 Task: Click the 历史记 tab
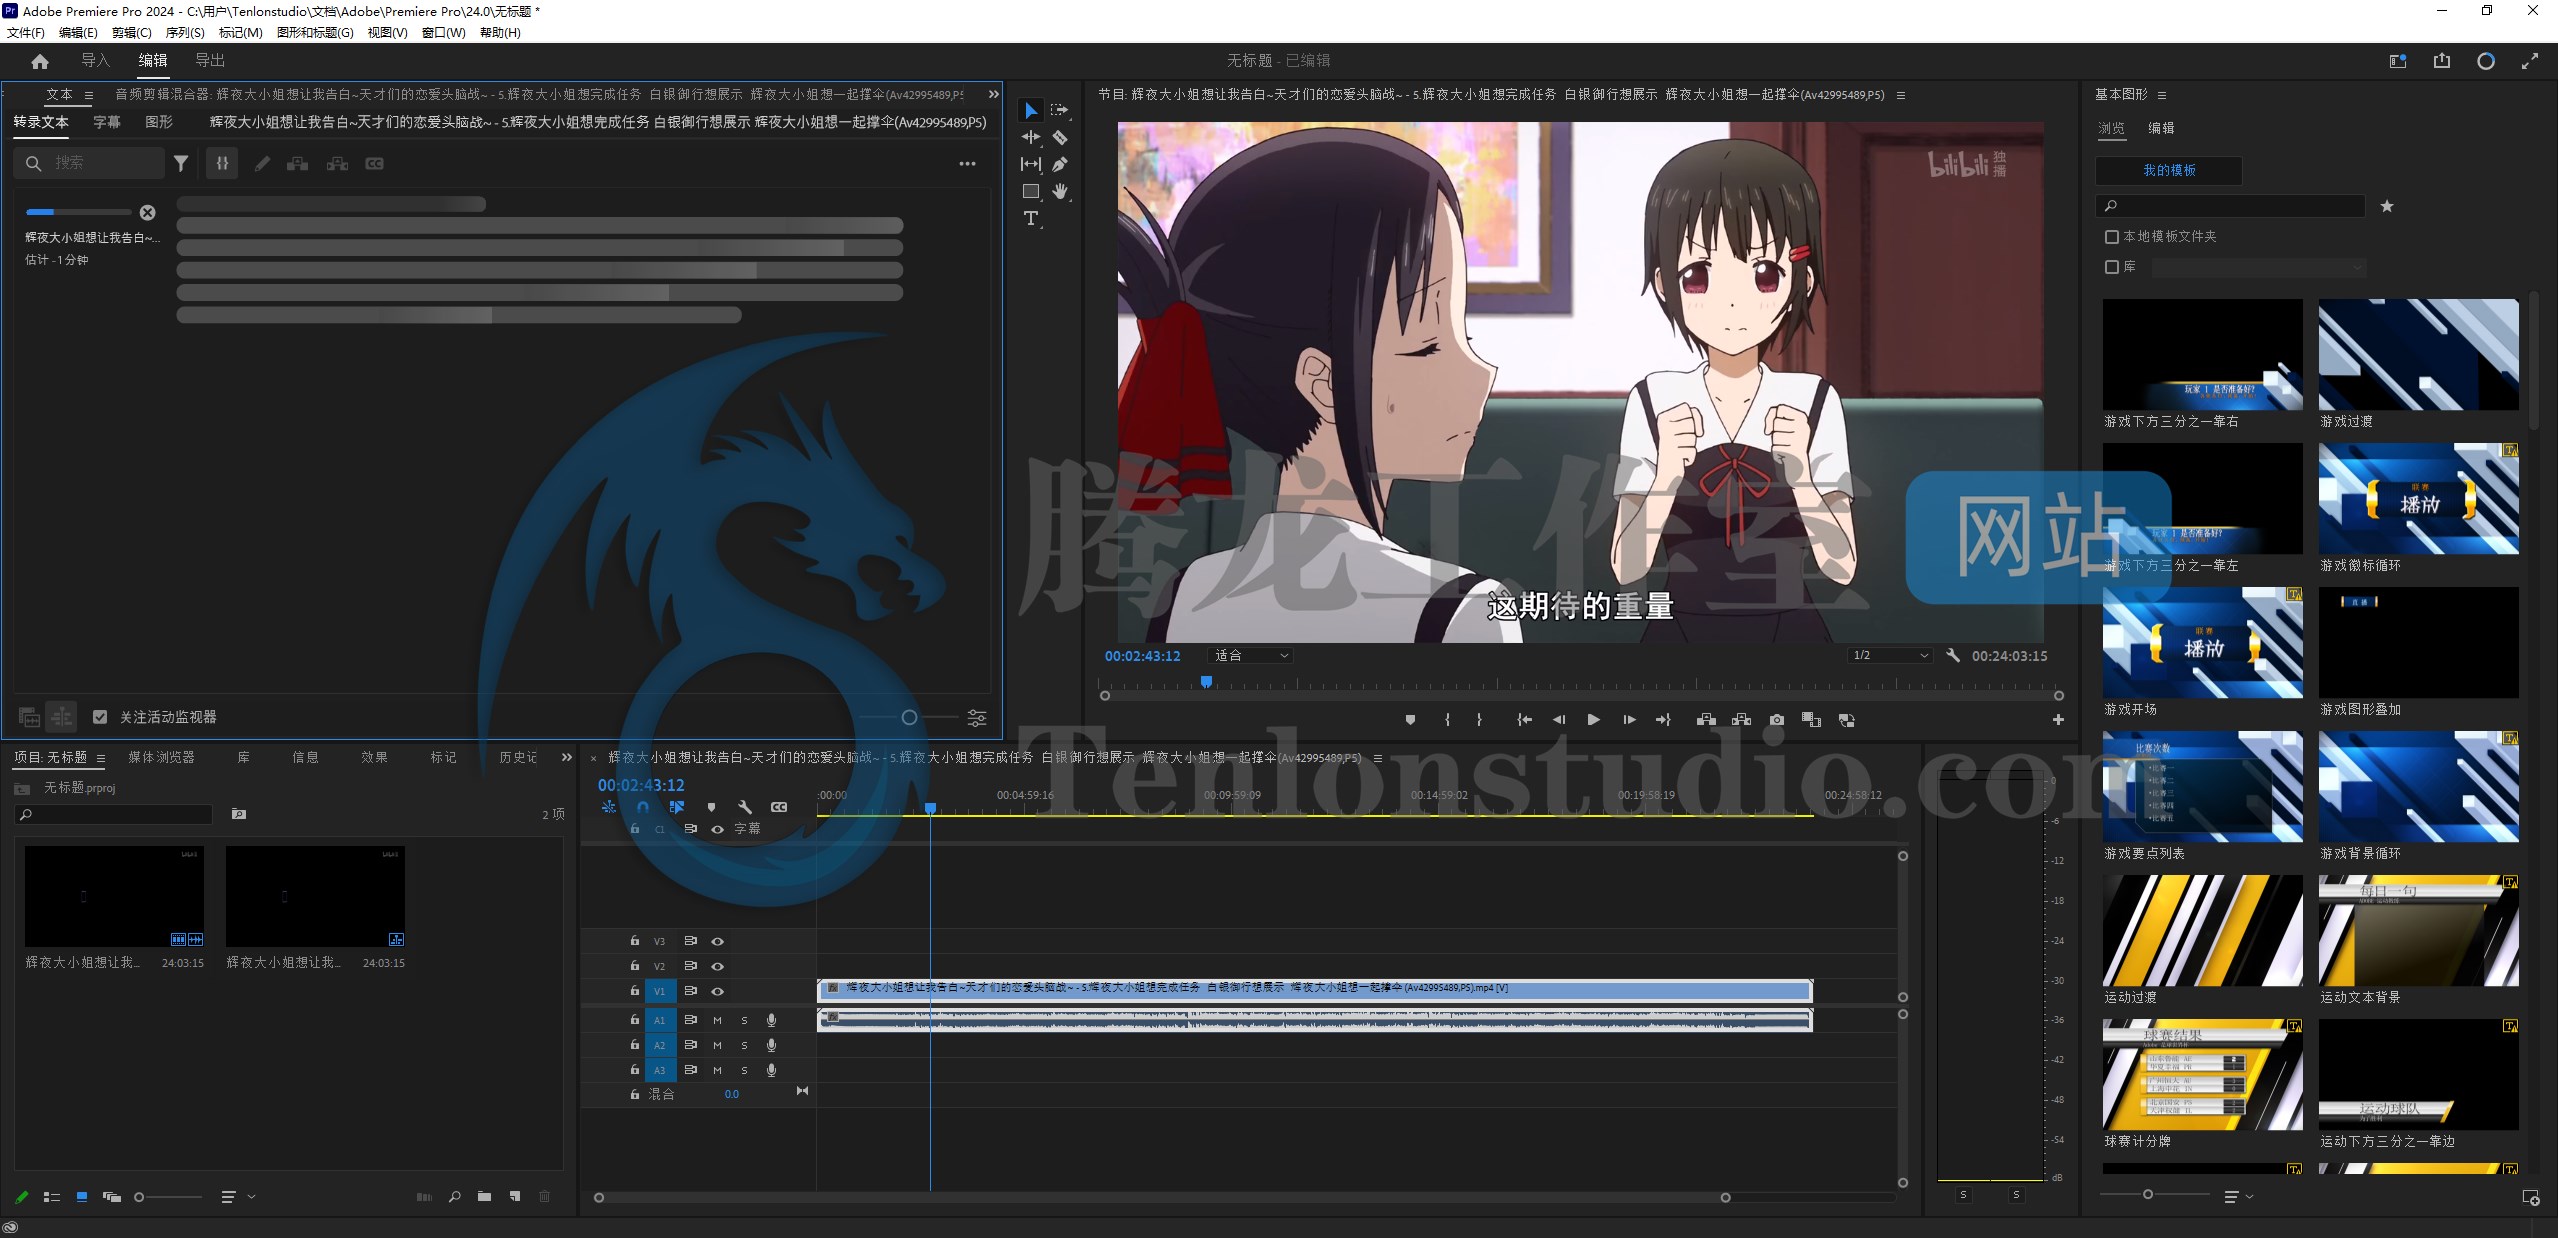click(518, 757)
